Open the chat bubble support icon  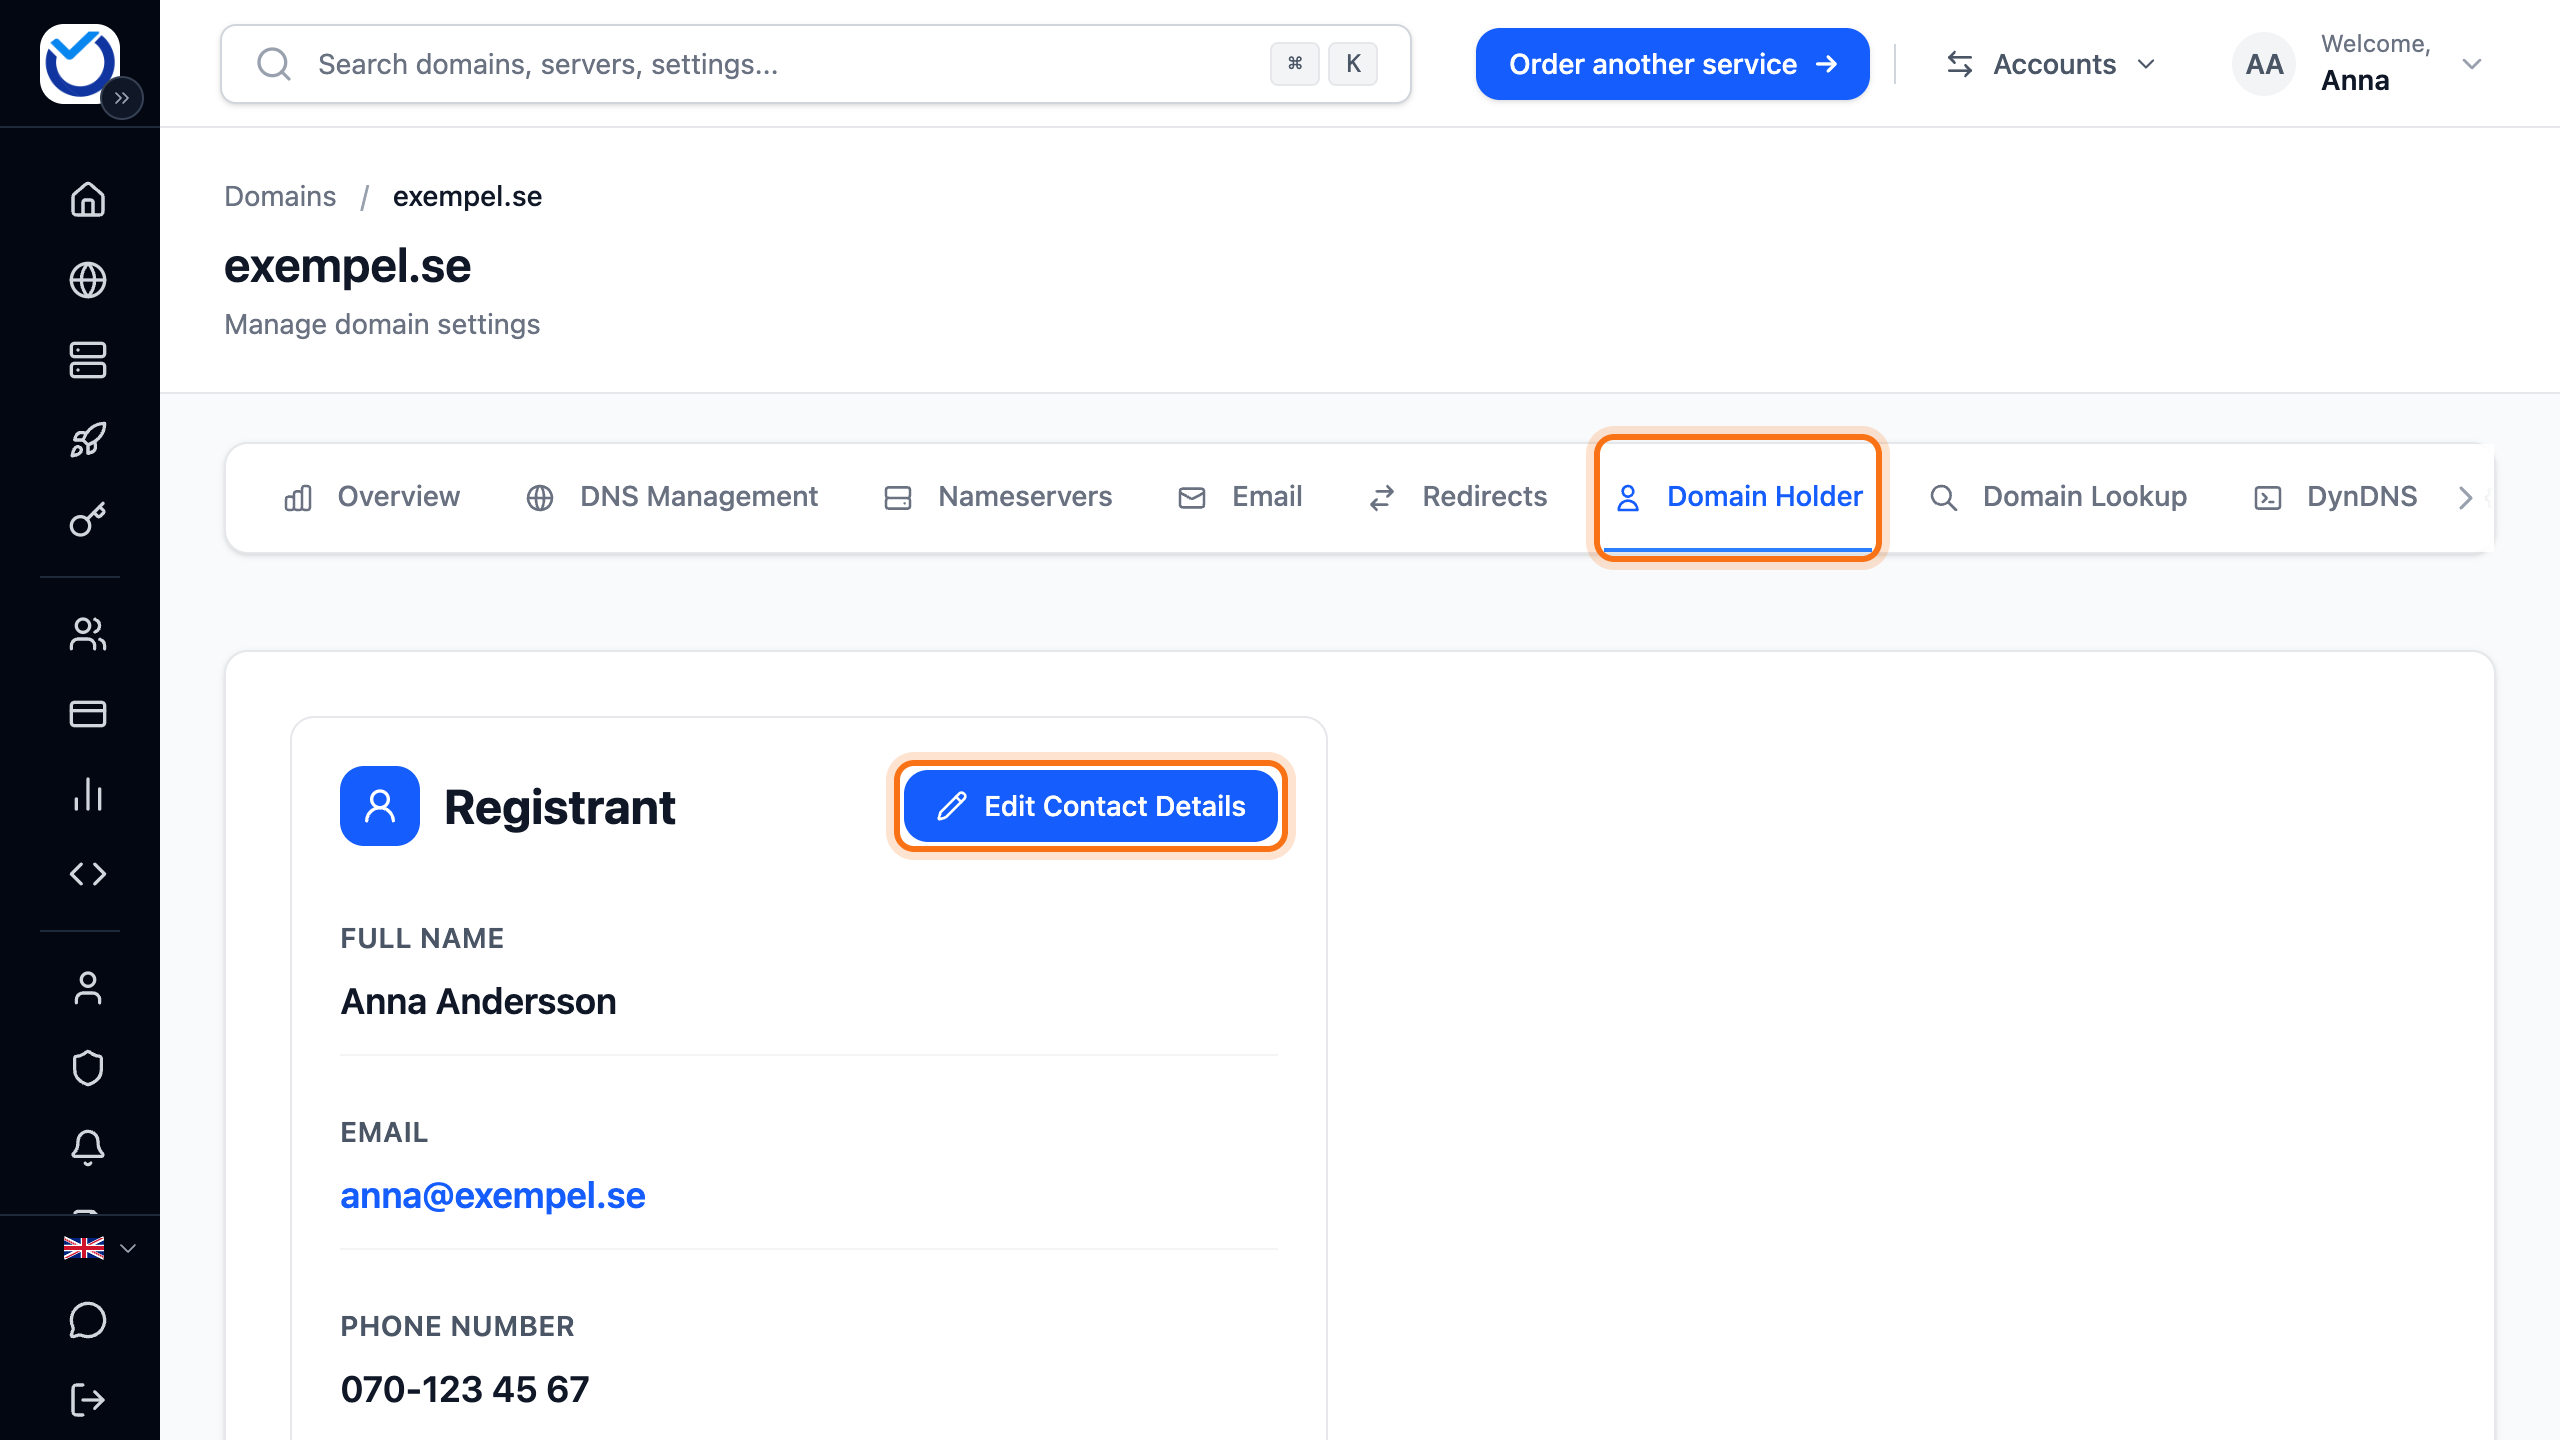[88, 1320]
